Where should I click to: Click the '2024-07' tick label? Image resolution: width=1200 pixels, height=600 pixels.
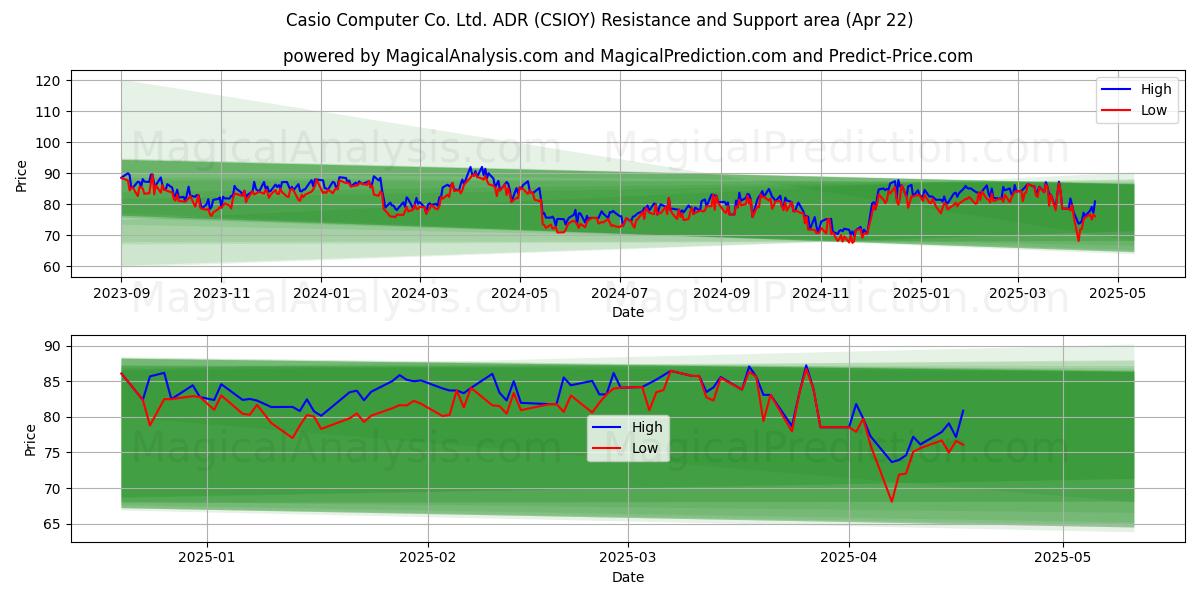(x=619, y=294)
